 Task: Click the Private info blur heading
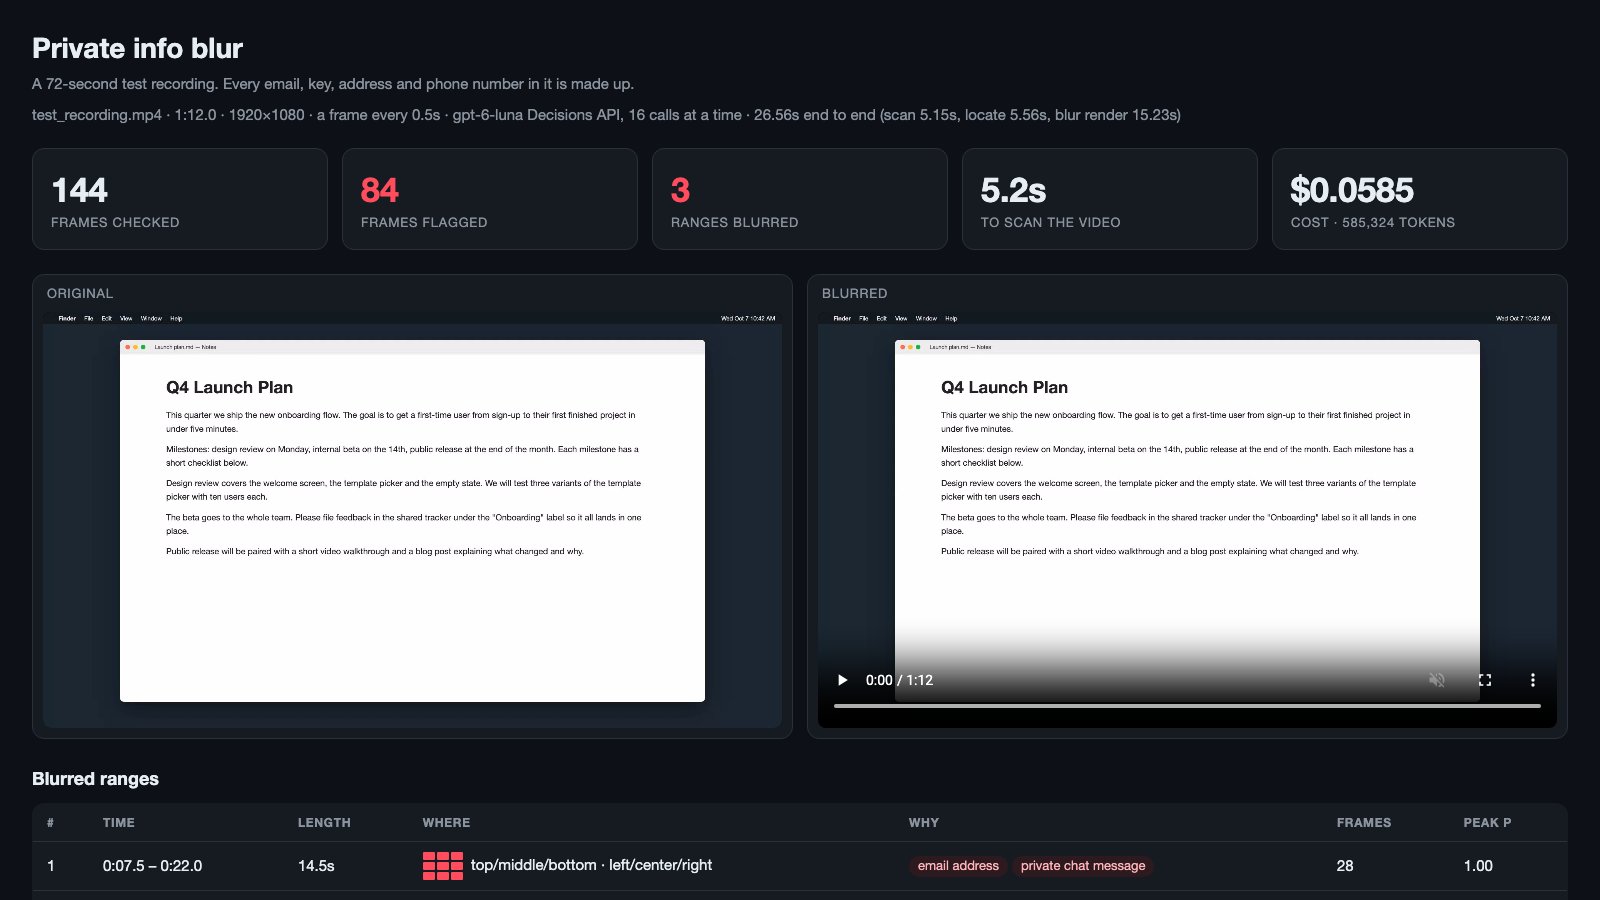pyautogui.click(x=138, y=48)
